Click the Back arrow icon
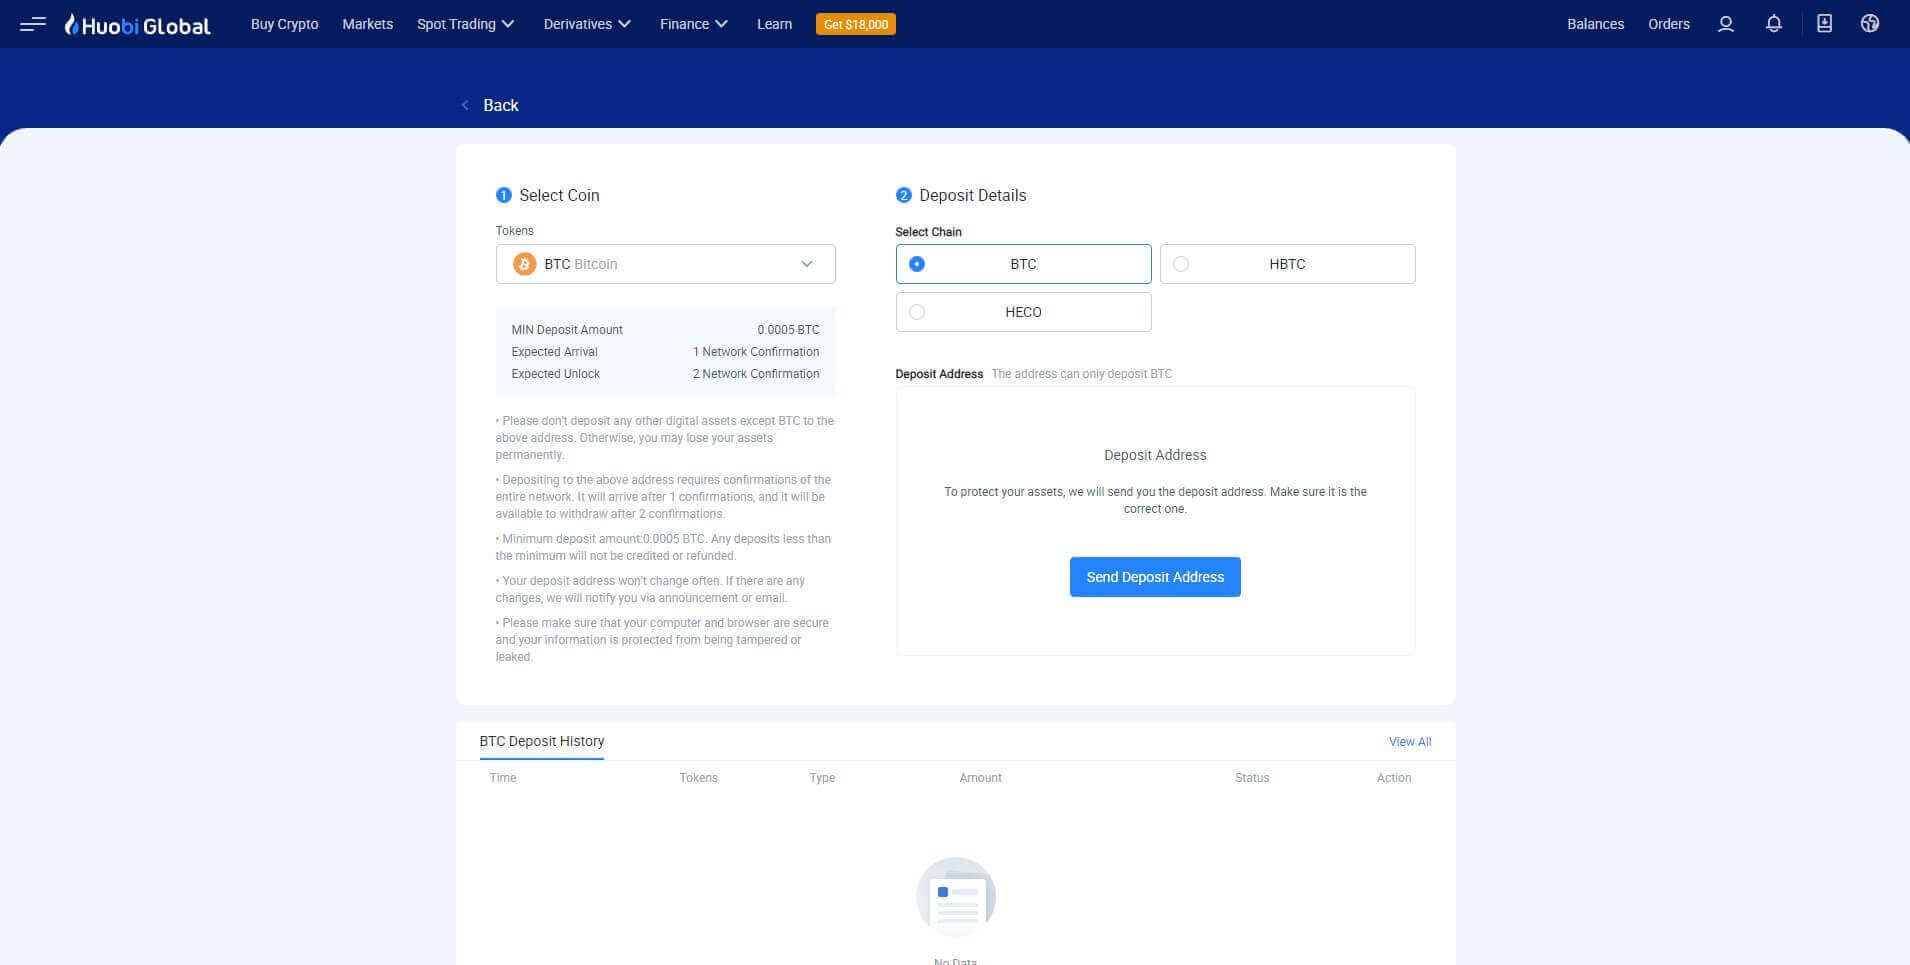The height and width of the screenshot is (965, 1910). tap(465, 105)
